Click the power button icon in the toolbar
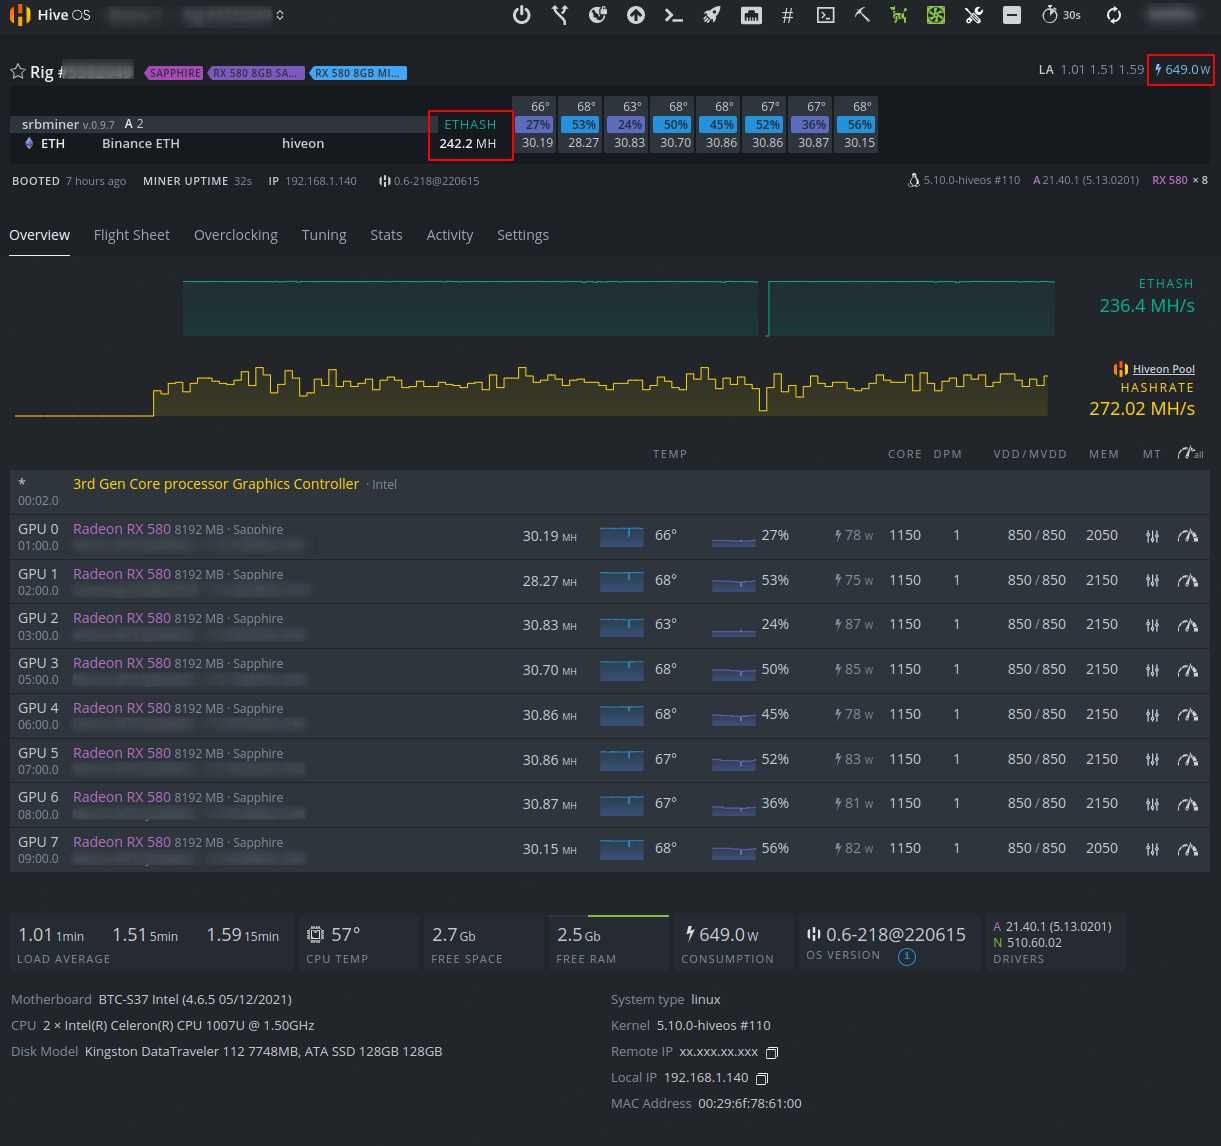The height and width of the screenshot is (1146, 1221). click(x=521, y=15)
